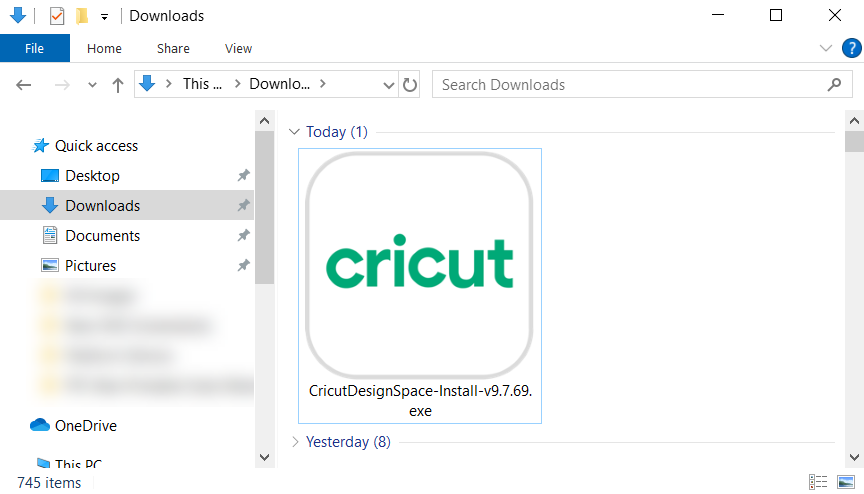This screenshot has width=864, height=494.
Task: Open the Help question mark icon
Action: (x=851, y=48)
